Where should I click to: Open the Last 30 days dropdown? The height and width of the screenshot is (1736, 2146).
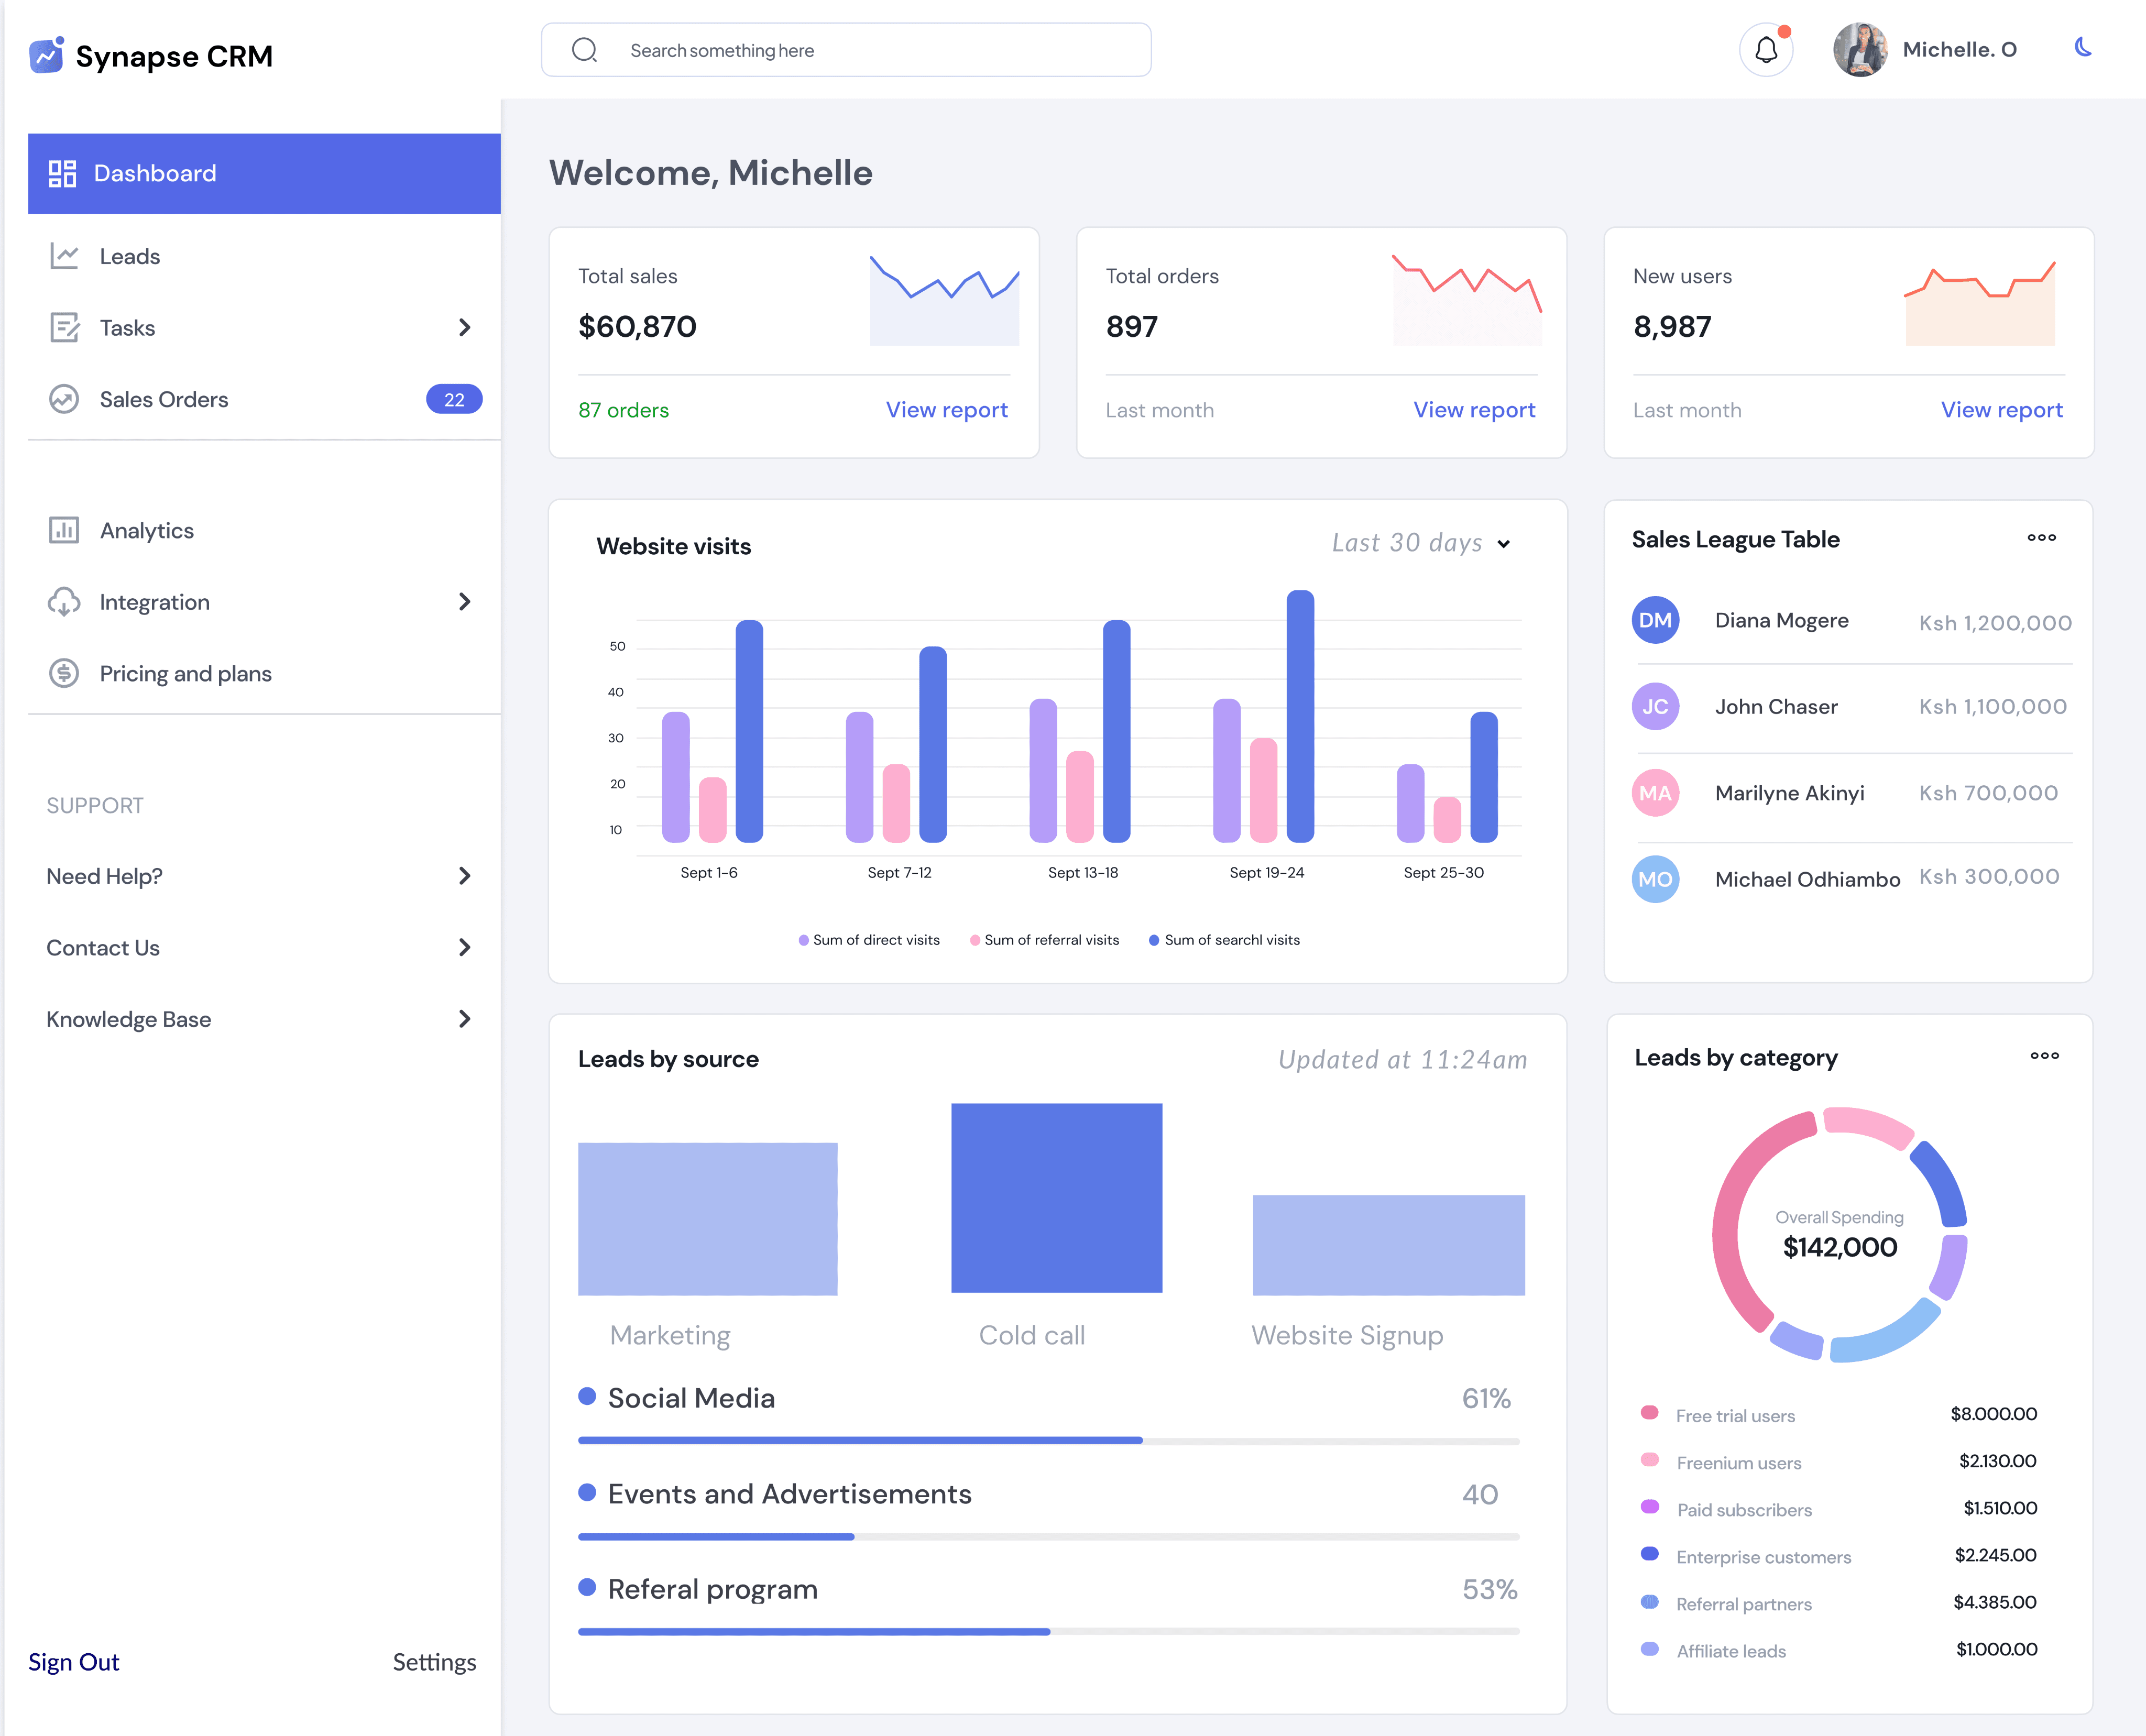click(x=1420, y=543)
